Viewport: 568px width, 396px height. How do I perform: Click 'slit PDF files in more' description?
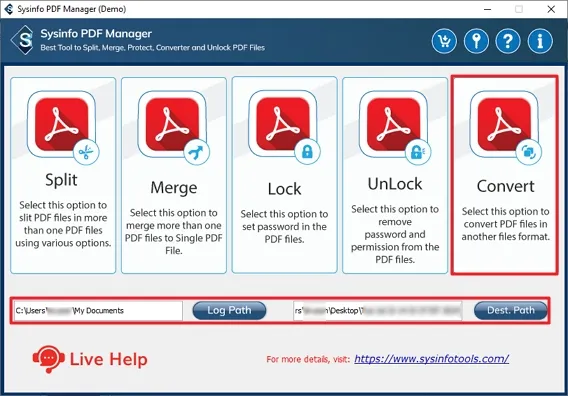(63, 218)
